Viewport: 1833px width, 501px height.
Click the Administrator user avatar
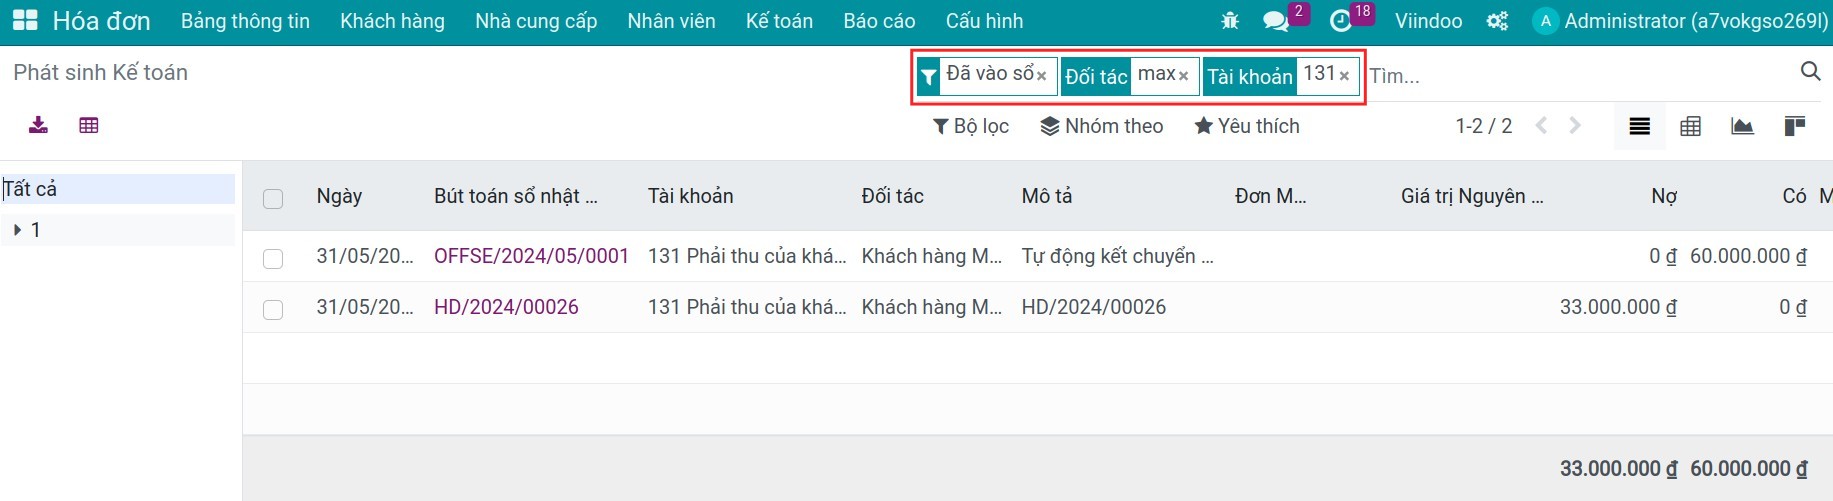coord(1545,20)
